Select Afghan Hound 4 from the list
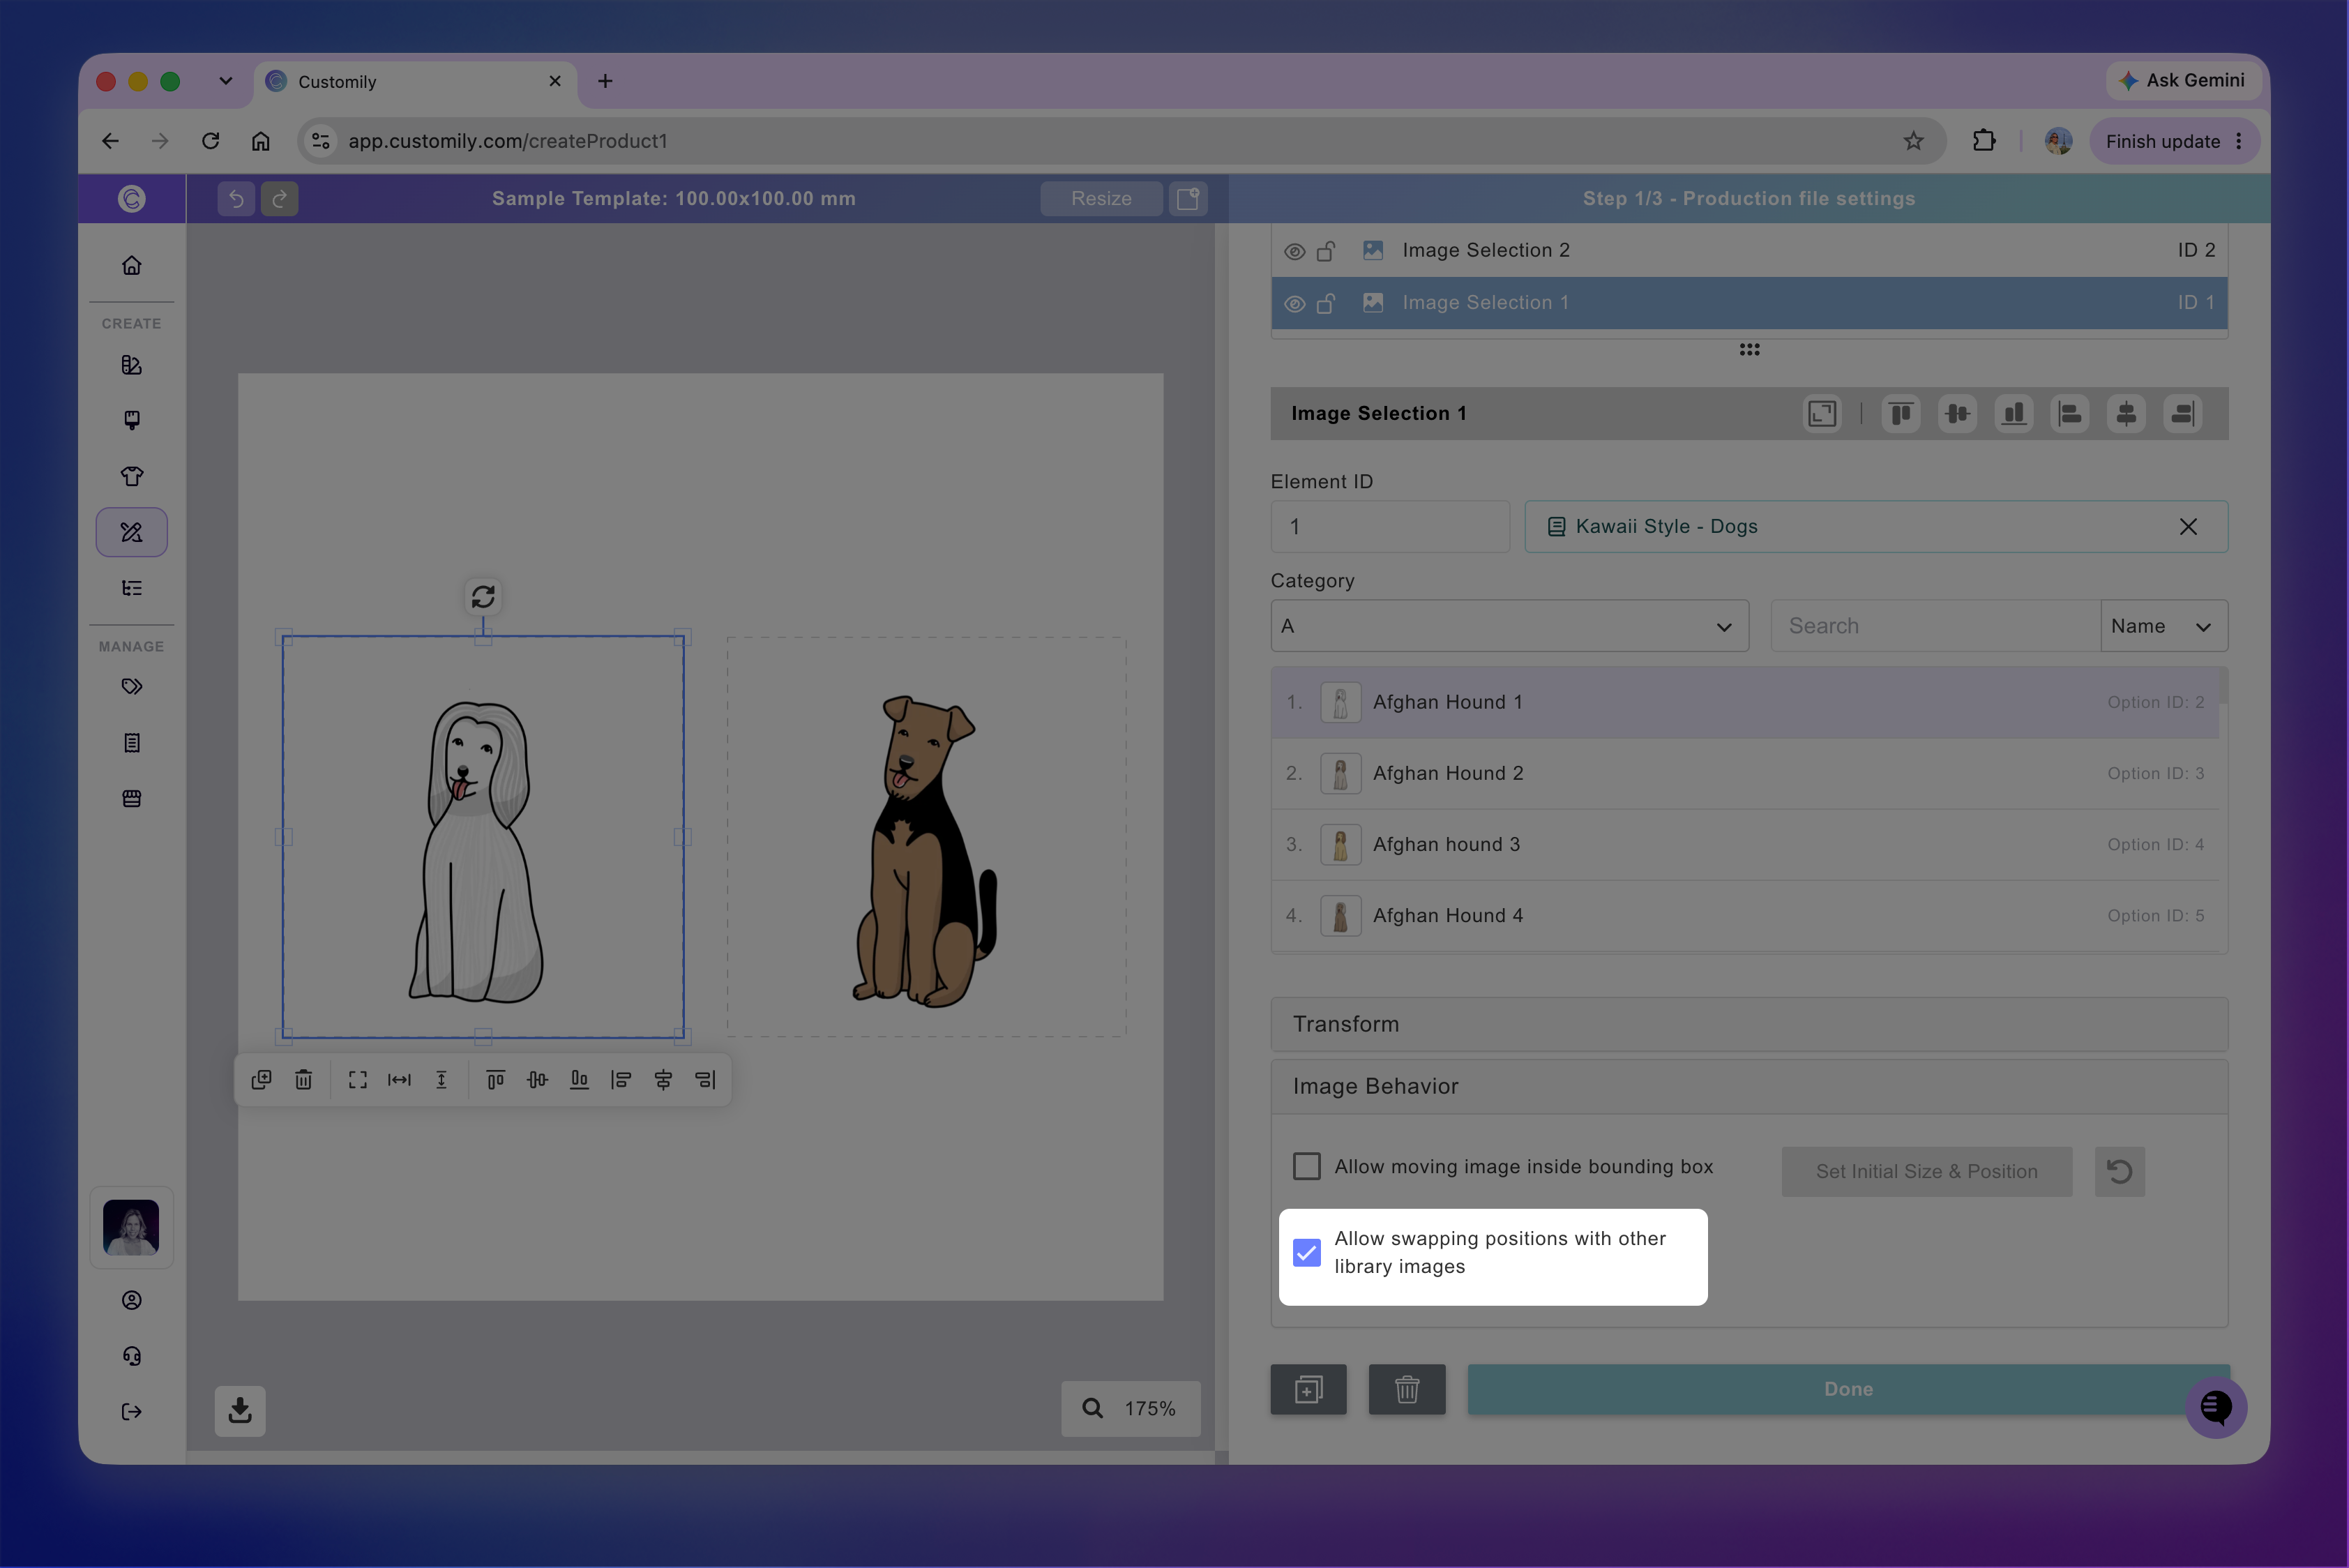The height and width of the screenshot is (1568, 2349). tap(1745, 916)
